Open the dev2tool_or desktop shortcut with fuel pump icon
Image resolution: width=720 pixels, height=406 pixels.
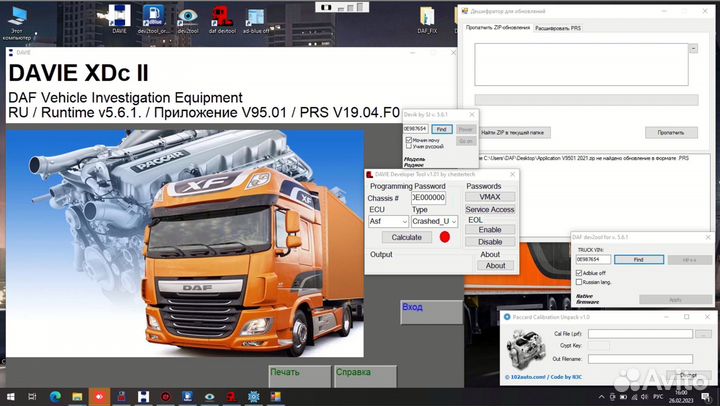point(153,19)
